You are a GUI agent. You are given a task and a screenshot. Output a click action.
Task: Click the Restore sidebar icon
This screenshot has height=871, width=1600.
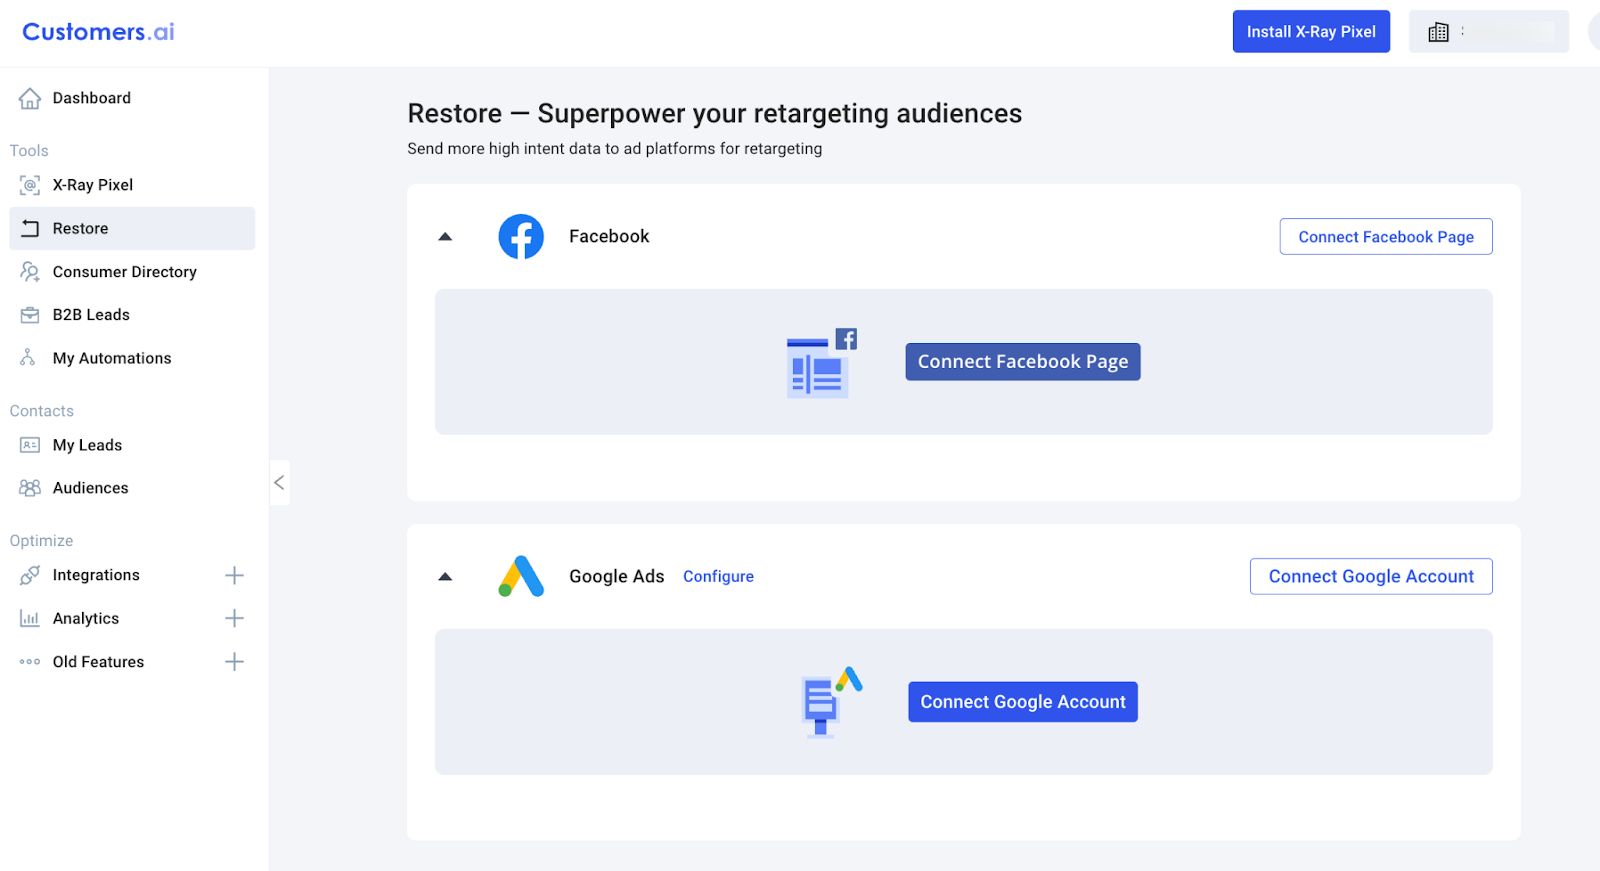click(30, 228)
